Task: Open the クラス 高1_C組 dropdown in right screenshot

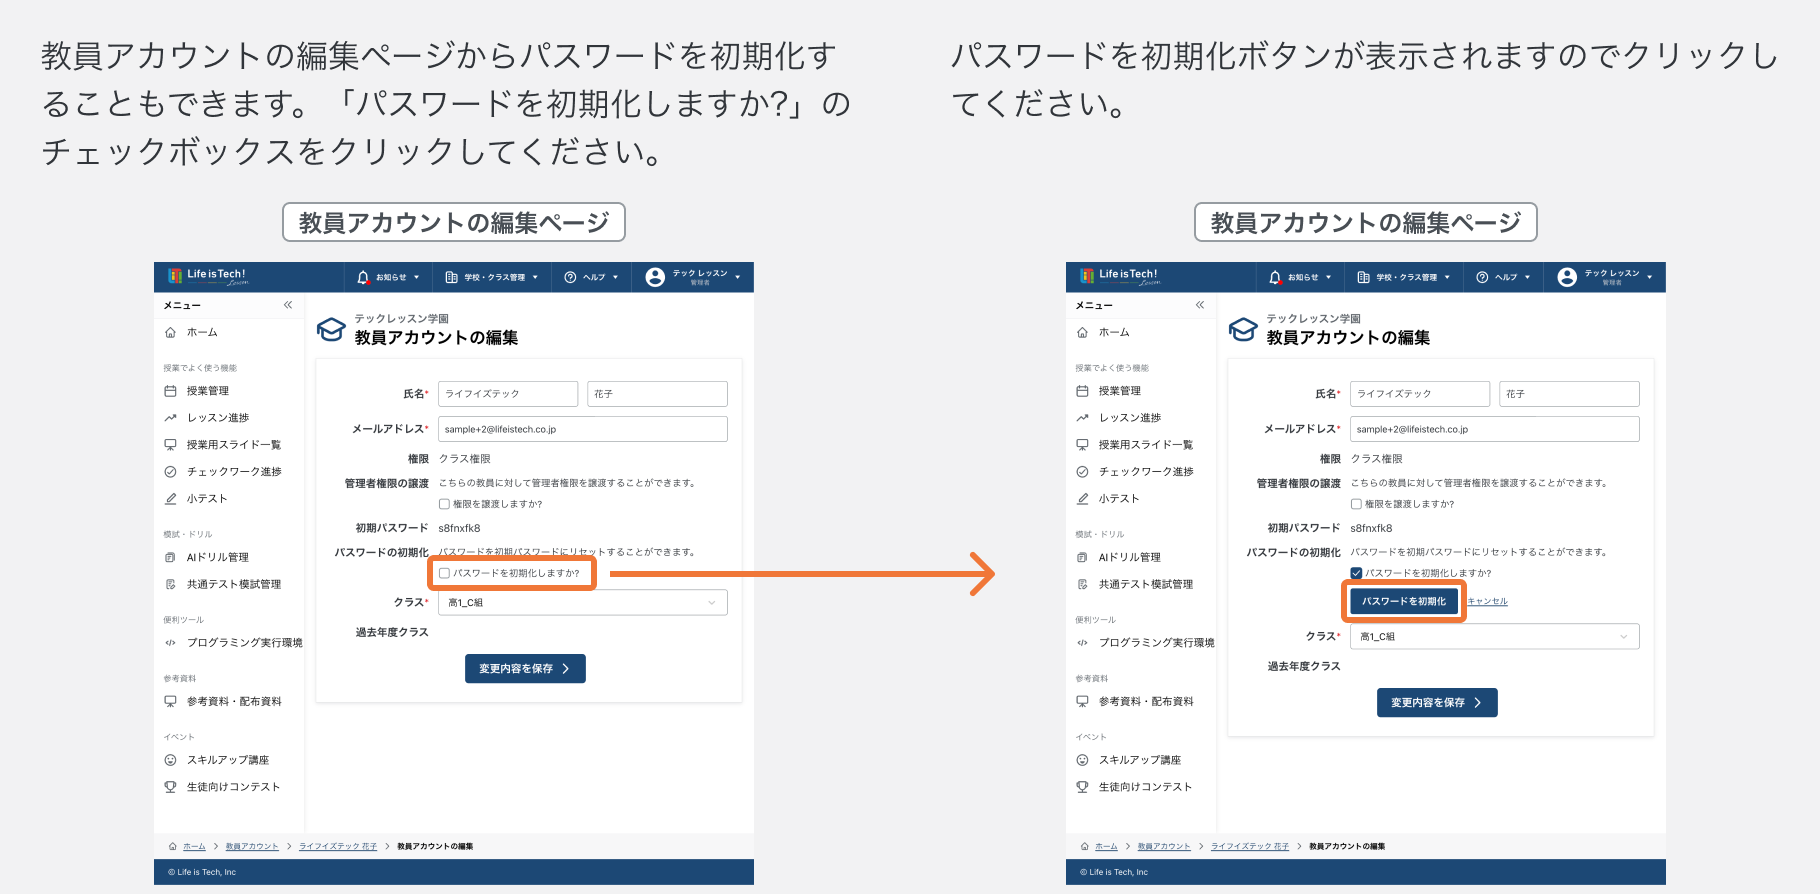Action: 1495,636
